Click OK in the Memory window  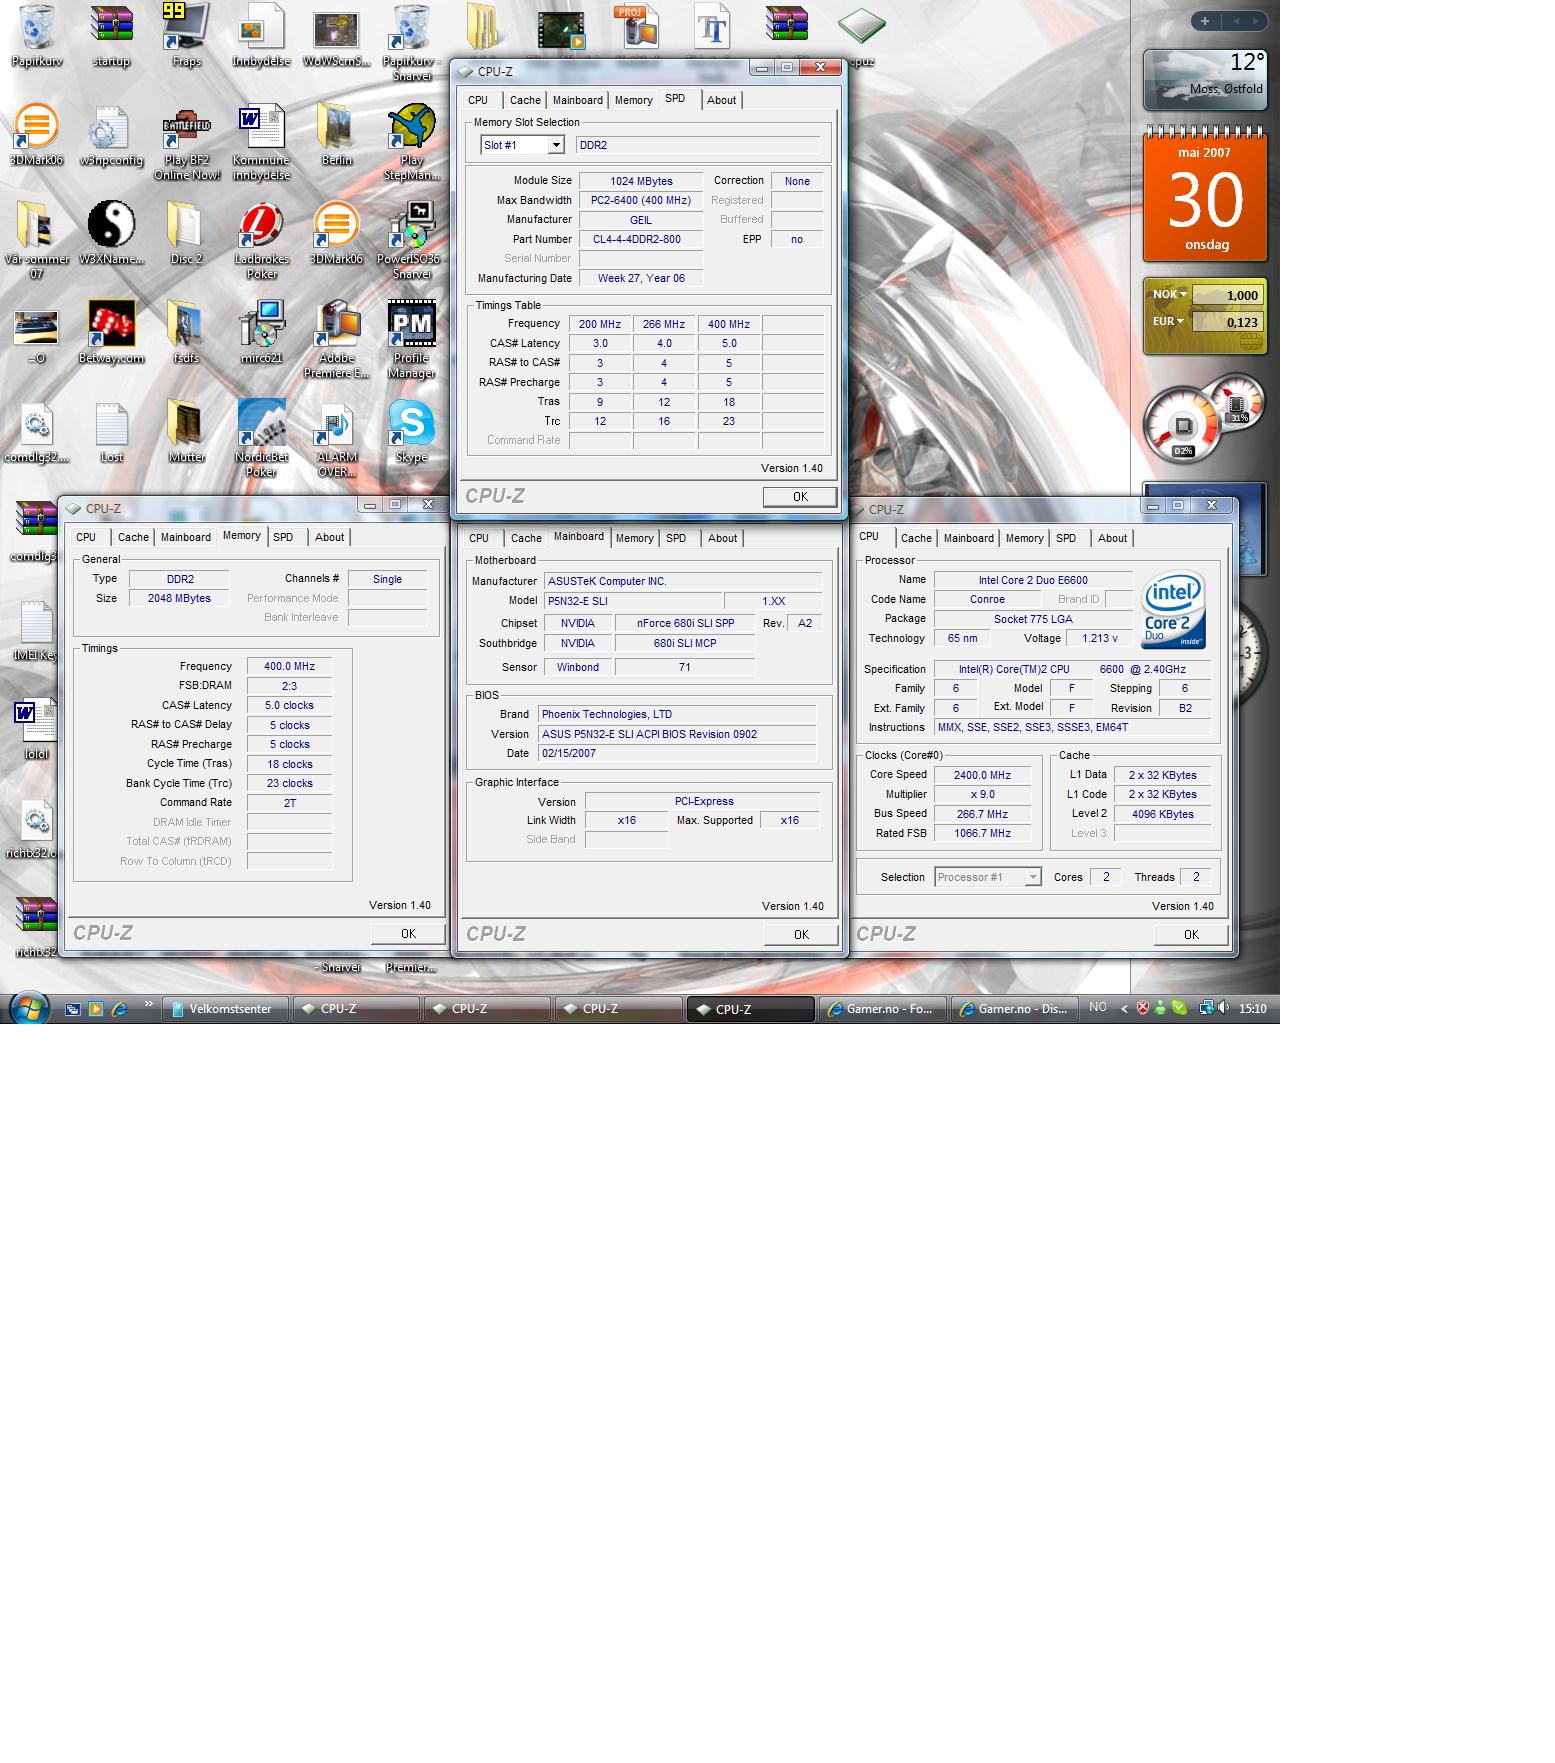(408, 933)
